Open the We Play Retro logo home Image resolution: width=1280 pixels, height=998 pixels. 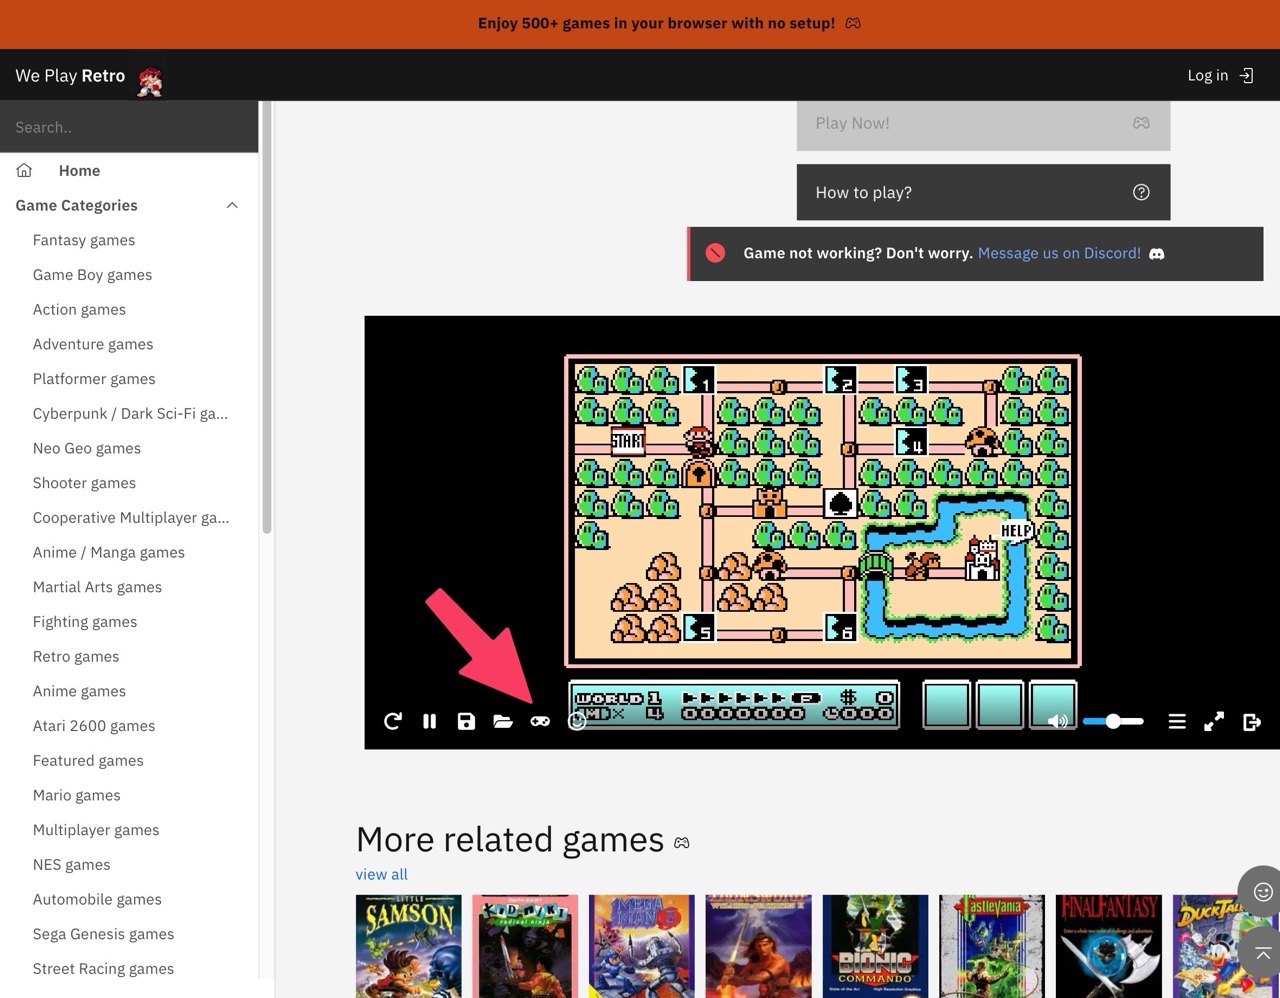click(x=88, y=77)
